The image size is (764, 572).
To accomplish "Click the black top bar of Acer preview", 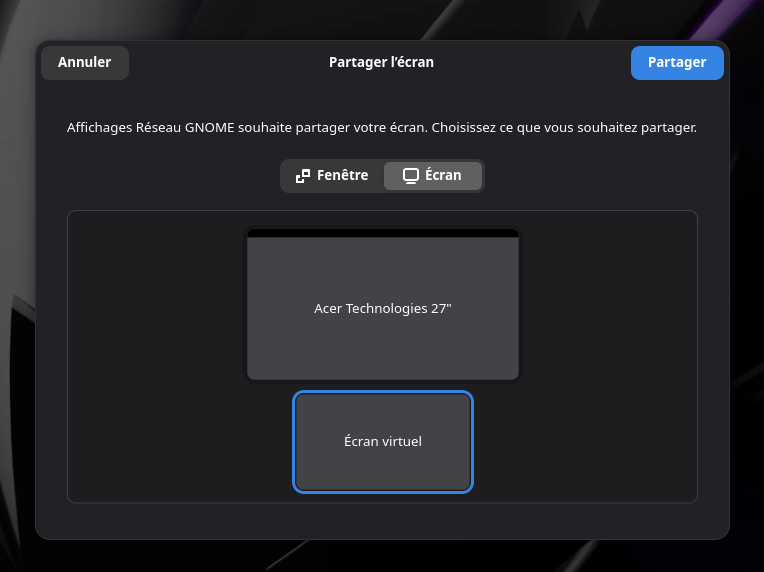I will click(x=383, y=233).
